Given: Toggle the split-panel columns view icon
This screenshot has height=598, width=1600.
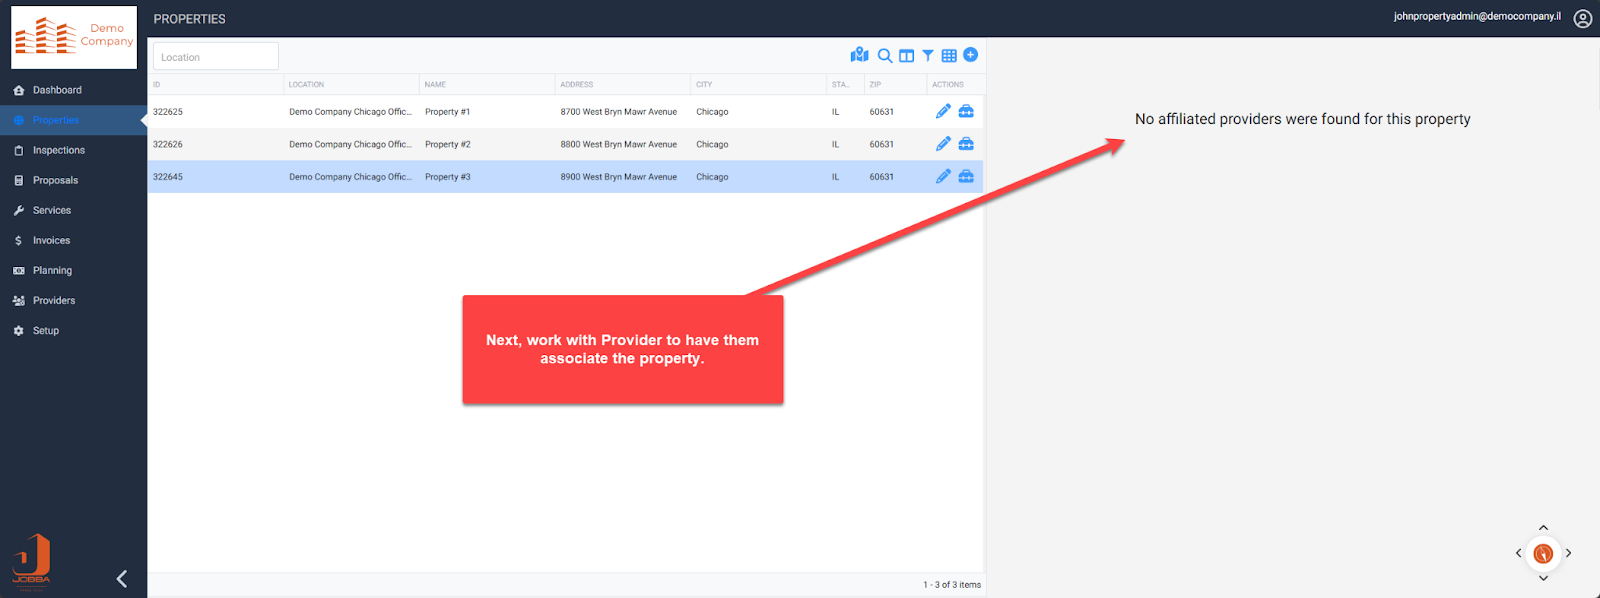Looking at the screenshot, I should click(906, 56).
